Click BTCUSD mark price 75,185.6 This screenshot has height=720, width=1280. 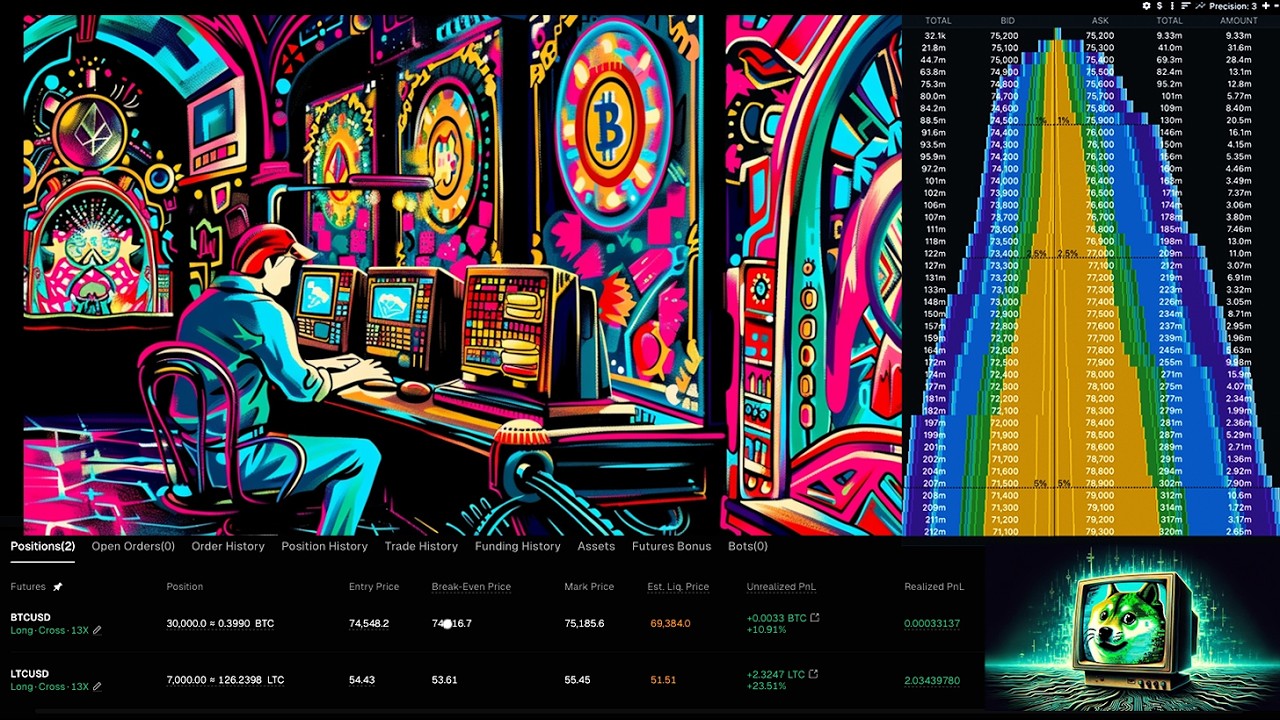pos(584,624)
